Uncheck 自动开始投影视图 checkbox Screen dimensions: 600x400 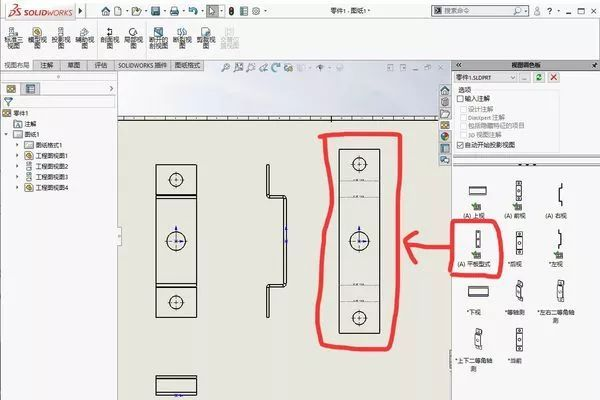click(460, 145)
